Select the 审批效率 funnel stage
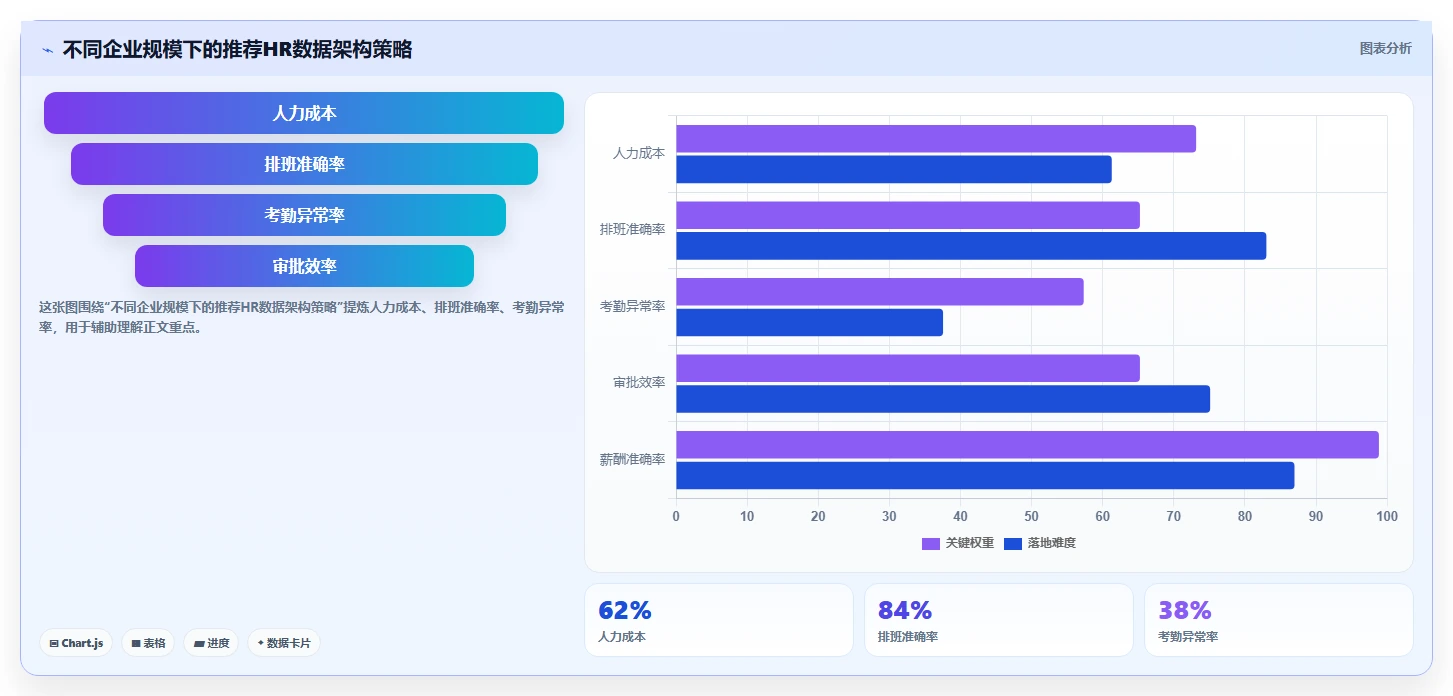1453x696 pixels. 304,266
